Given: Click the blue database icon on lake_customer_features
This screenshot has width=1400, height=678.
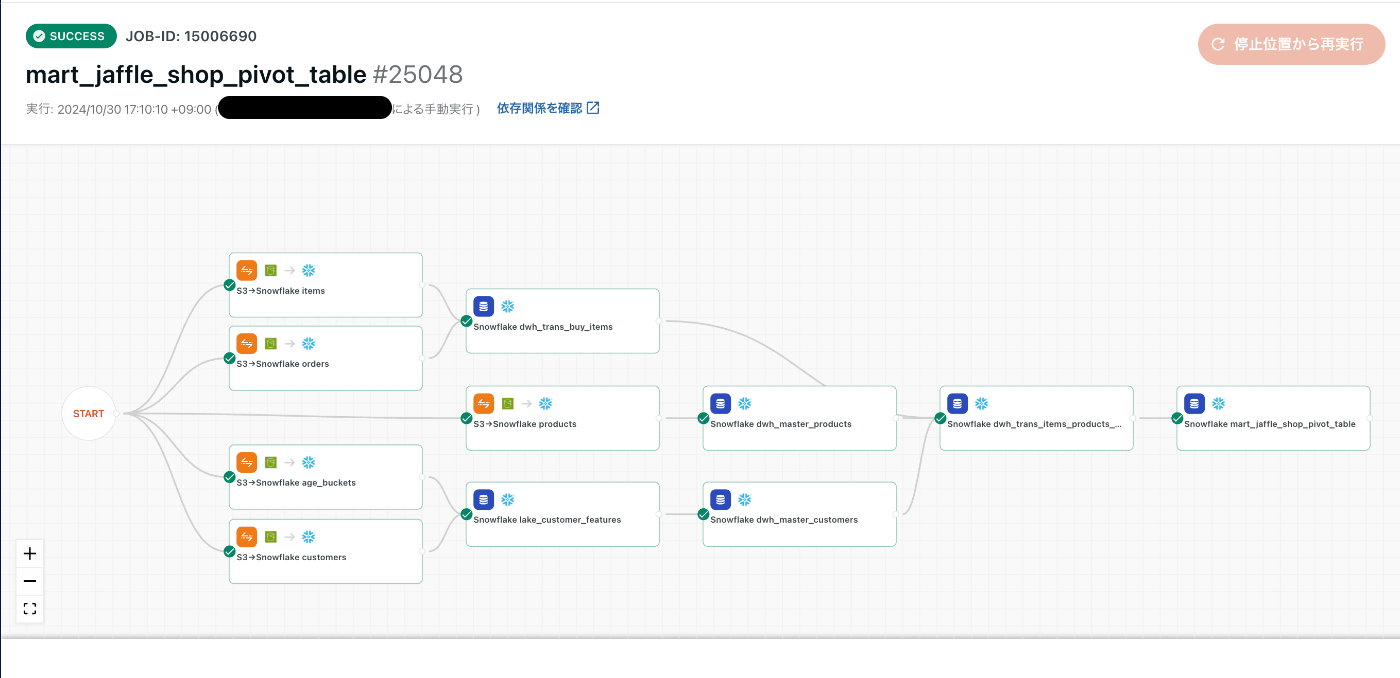Looking at the screenshot, I should click(484, 499).
